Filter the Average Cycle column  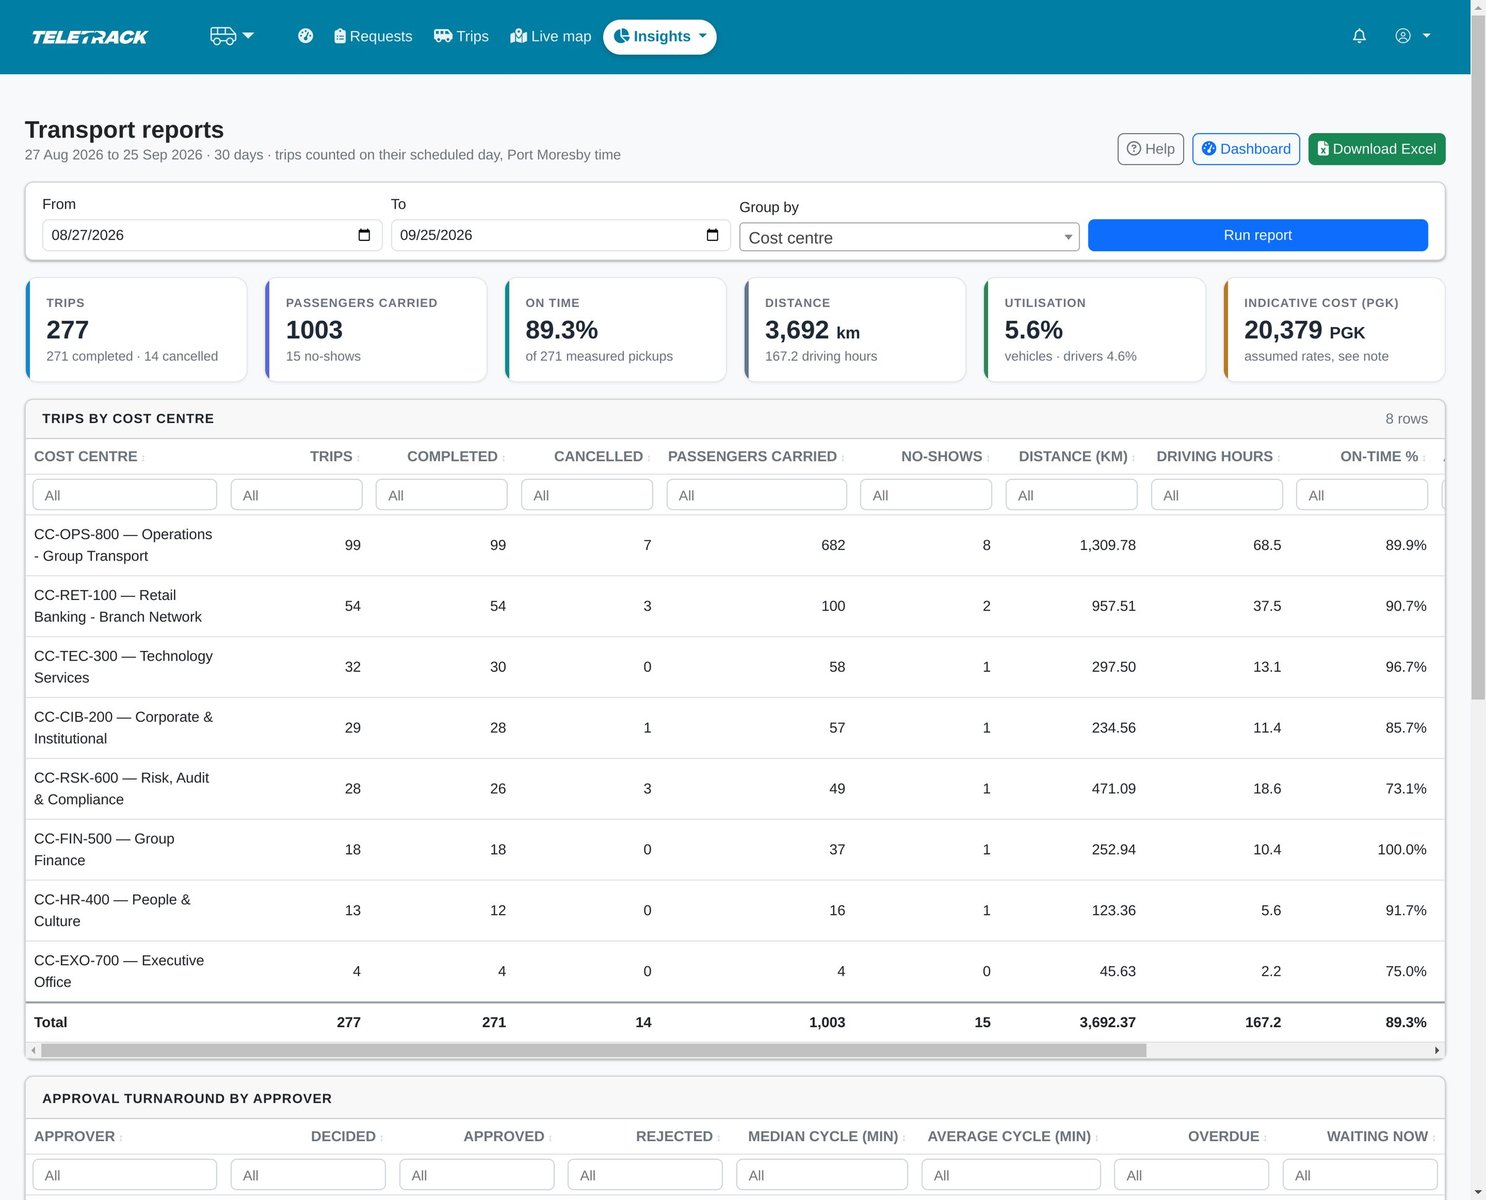pos(1011,1175)
